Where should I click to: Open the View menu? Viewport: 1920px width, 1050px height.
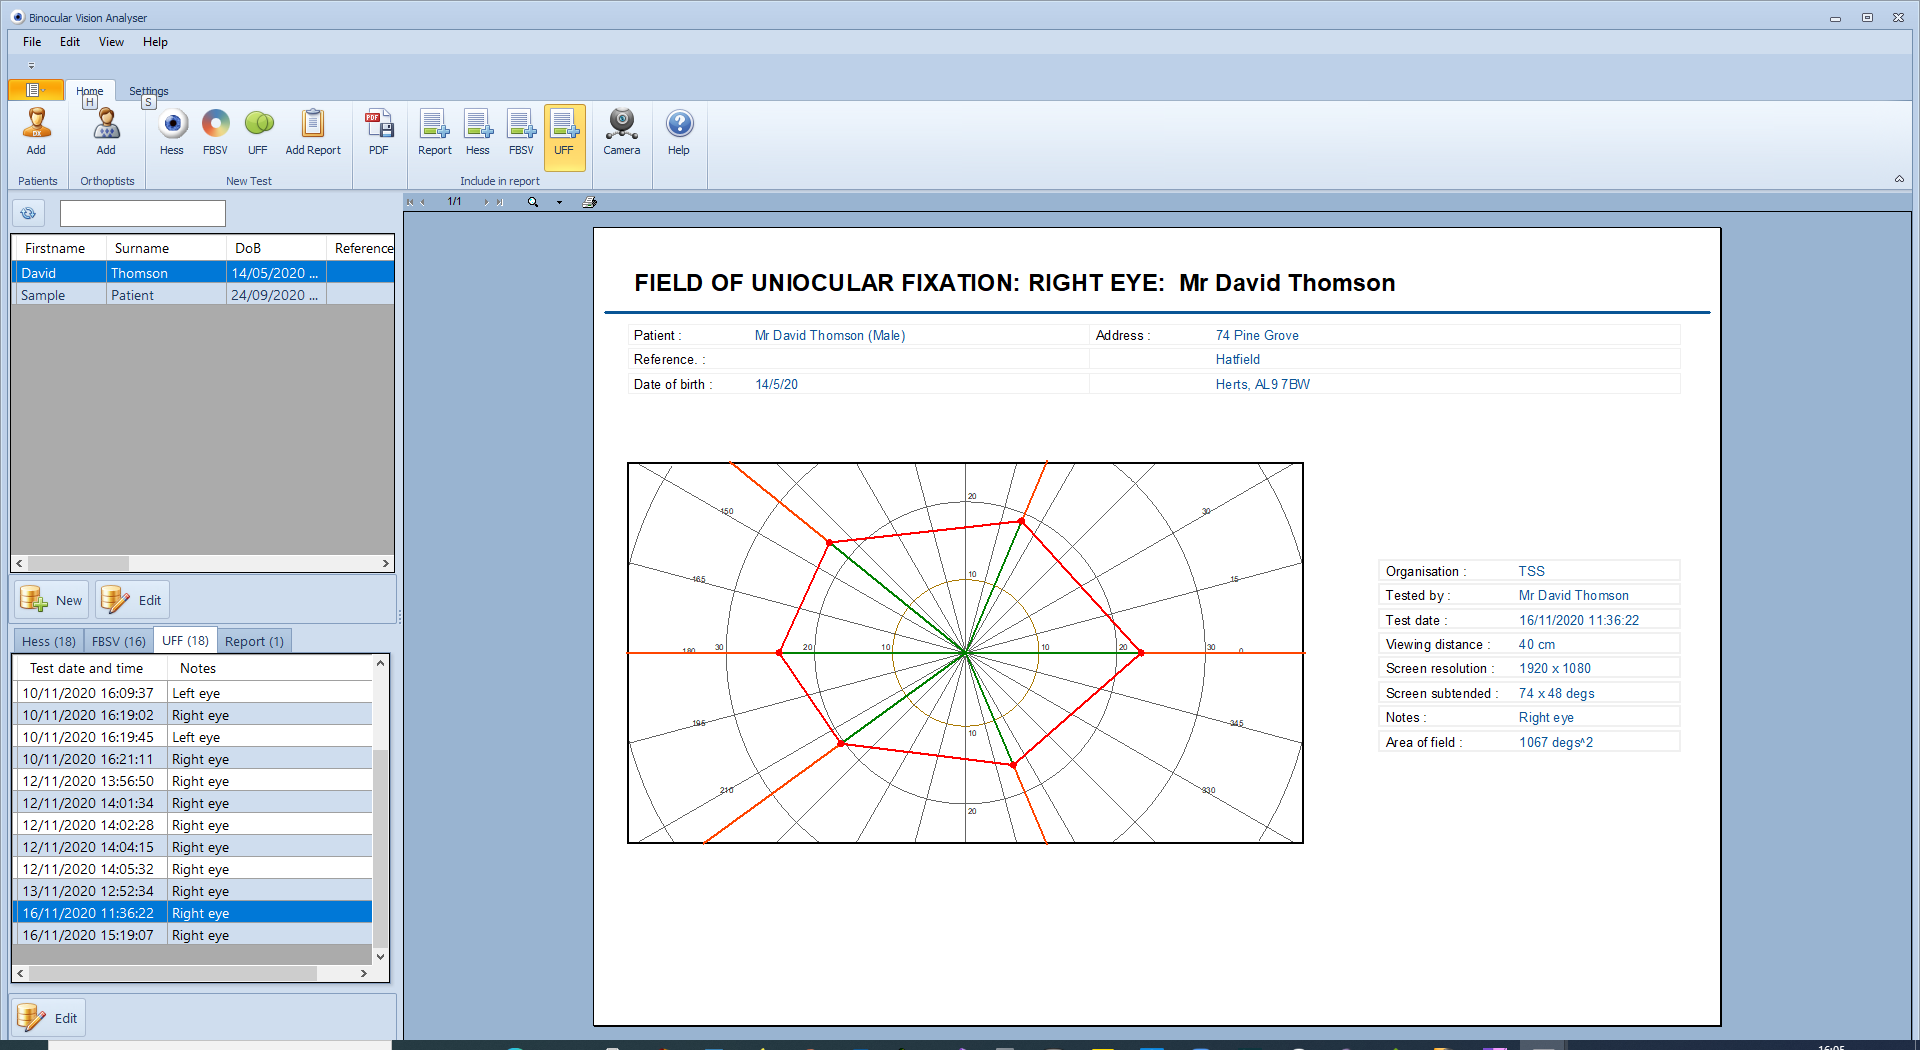[x=111, y=42]
